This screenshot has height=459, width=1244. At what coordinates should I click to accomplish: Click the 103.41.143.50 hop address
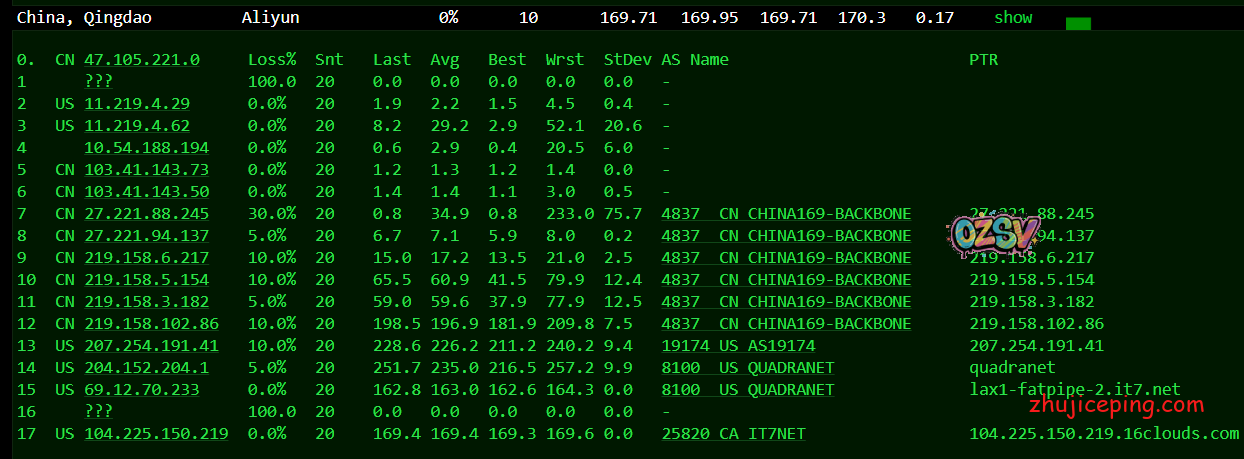tap(146, 192)
